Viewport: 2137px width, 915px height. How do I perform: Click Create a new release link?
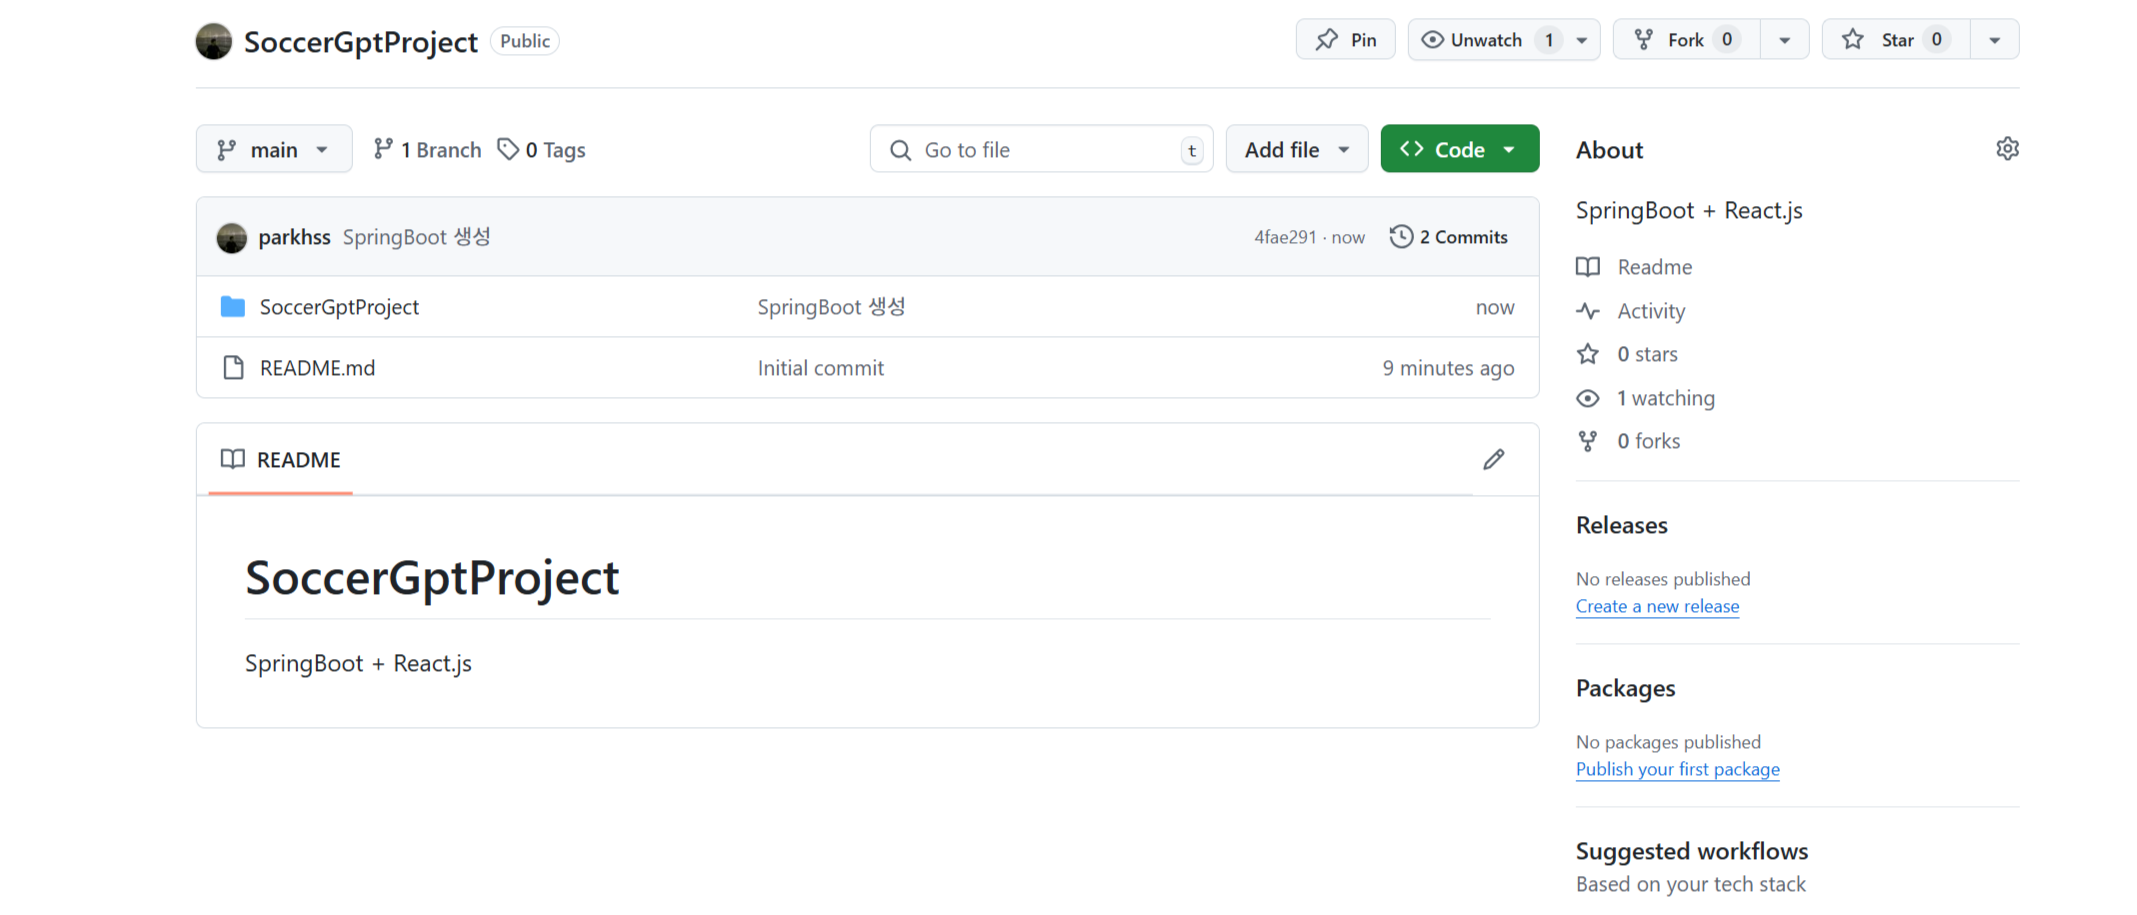(1657, 606)
